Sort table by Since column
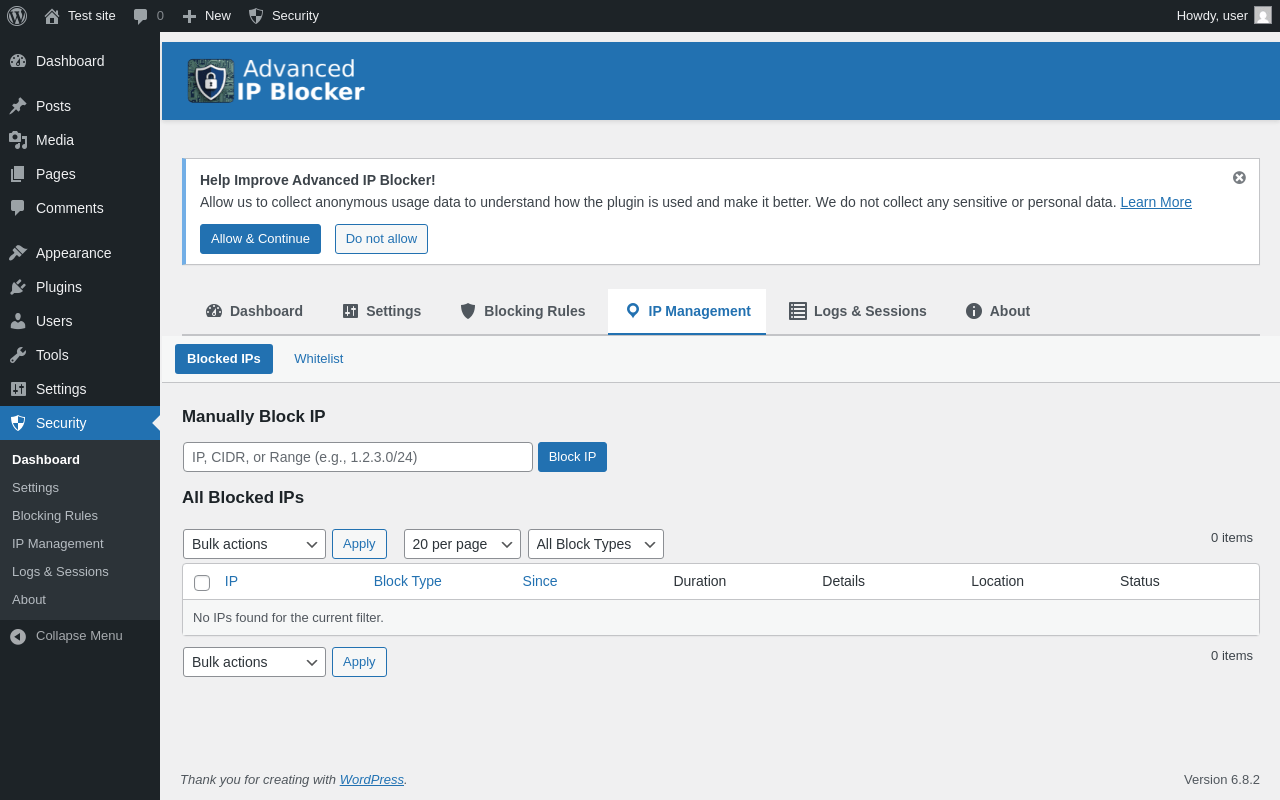This screenshot has height=800, width=1280. pyautogui.click(x=540, y=581)
